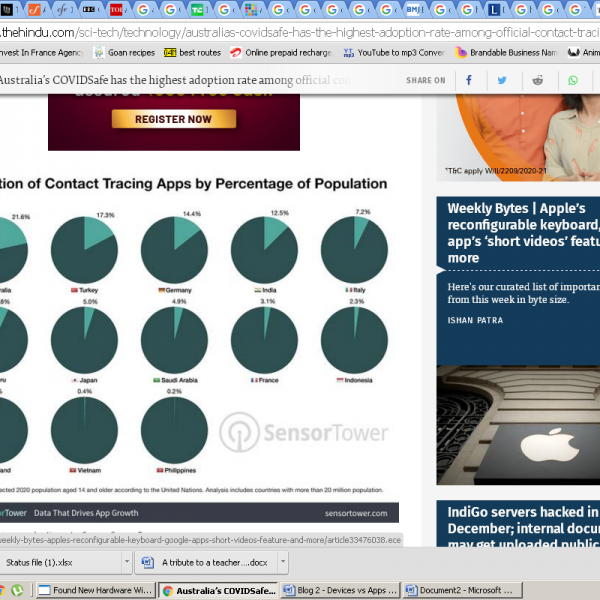Open Invest In France Agency bookmark
This screenshot has height=600, width=600.
click(x=41, y=52)
